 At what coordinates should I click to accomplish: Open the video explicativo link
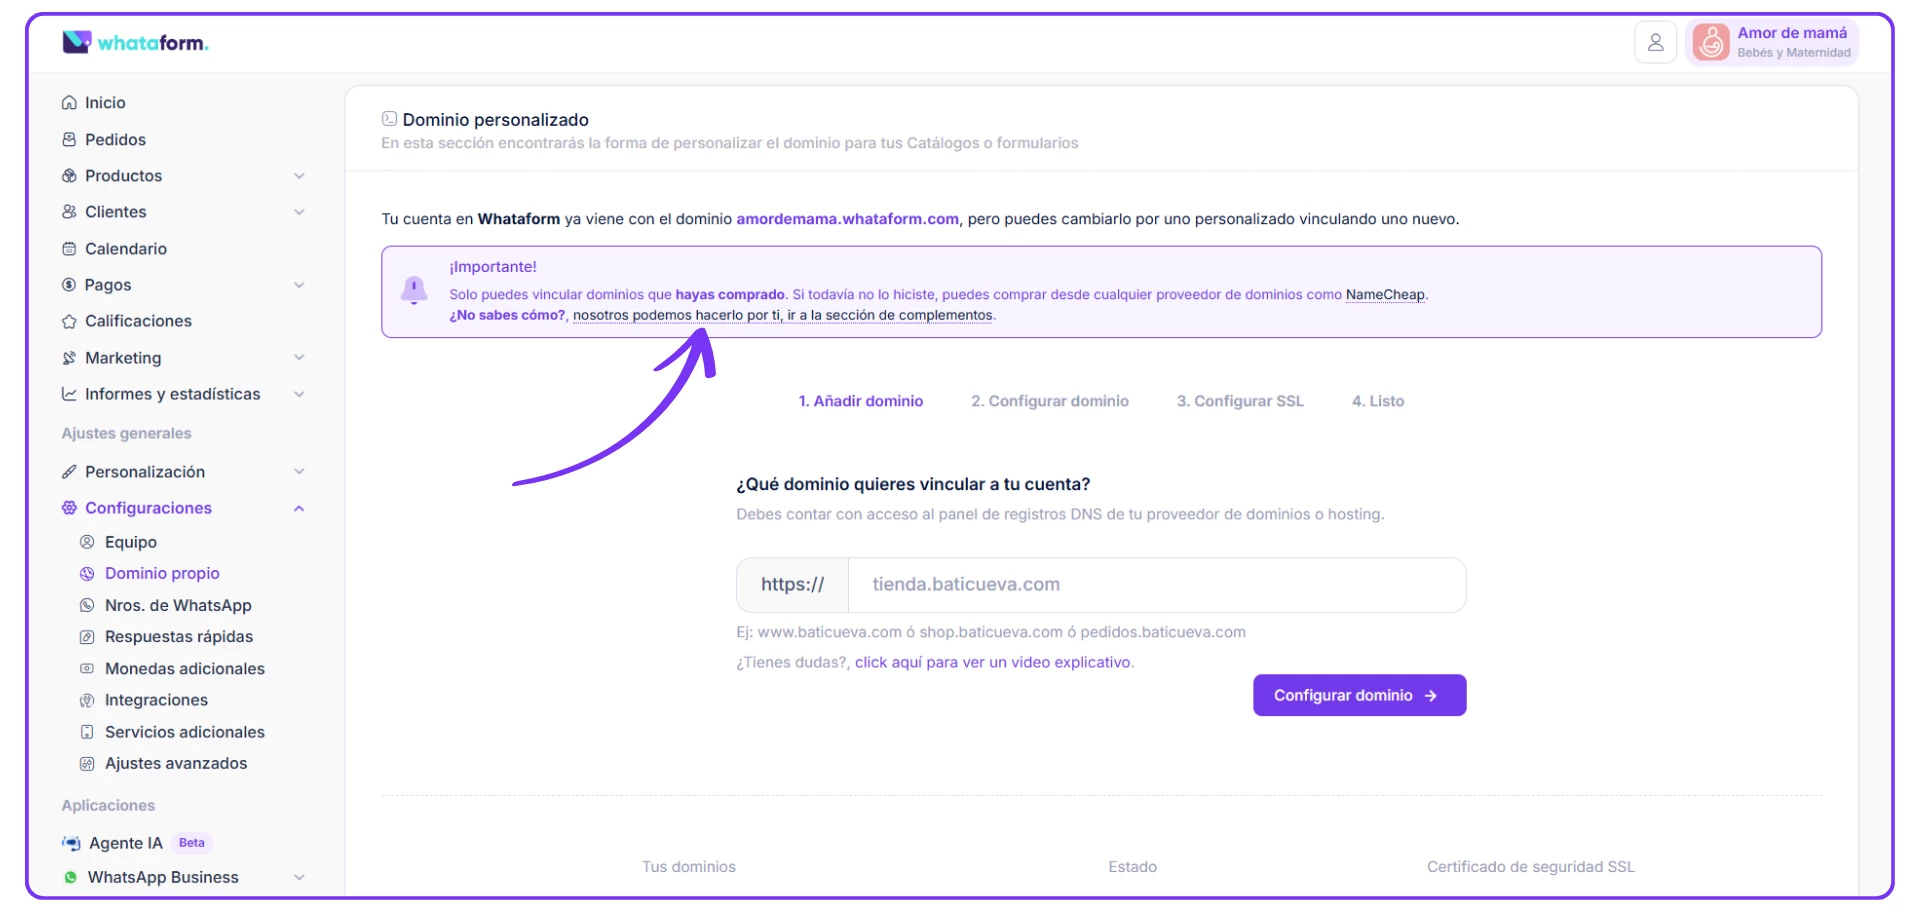coord(993,662)
